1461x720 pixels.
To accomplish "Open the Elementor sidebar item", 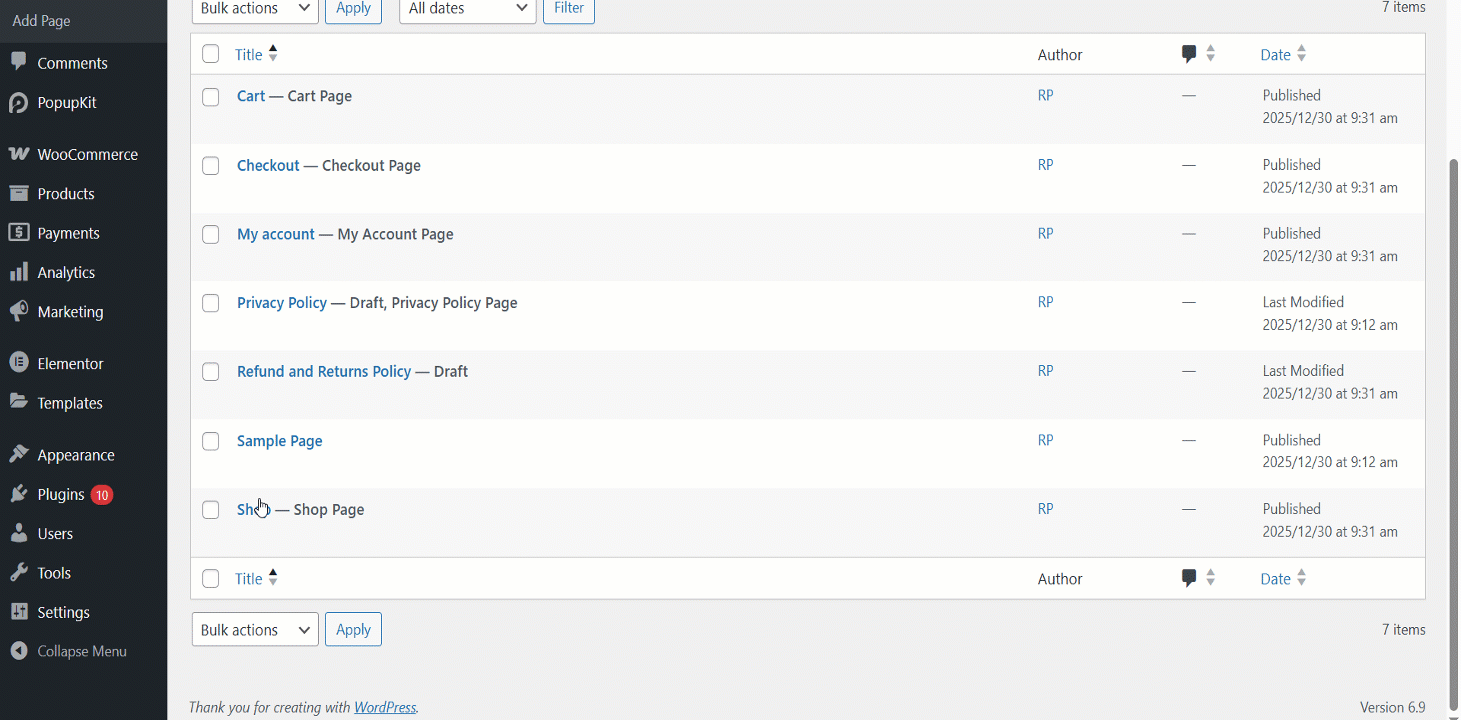I will 70,362.
